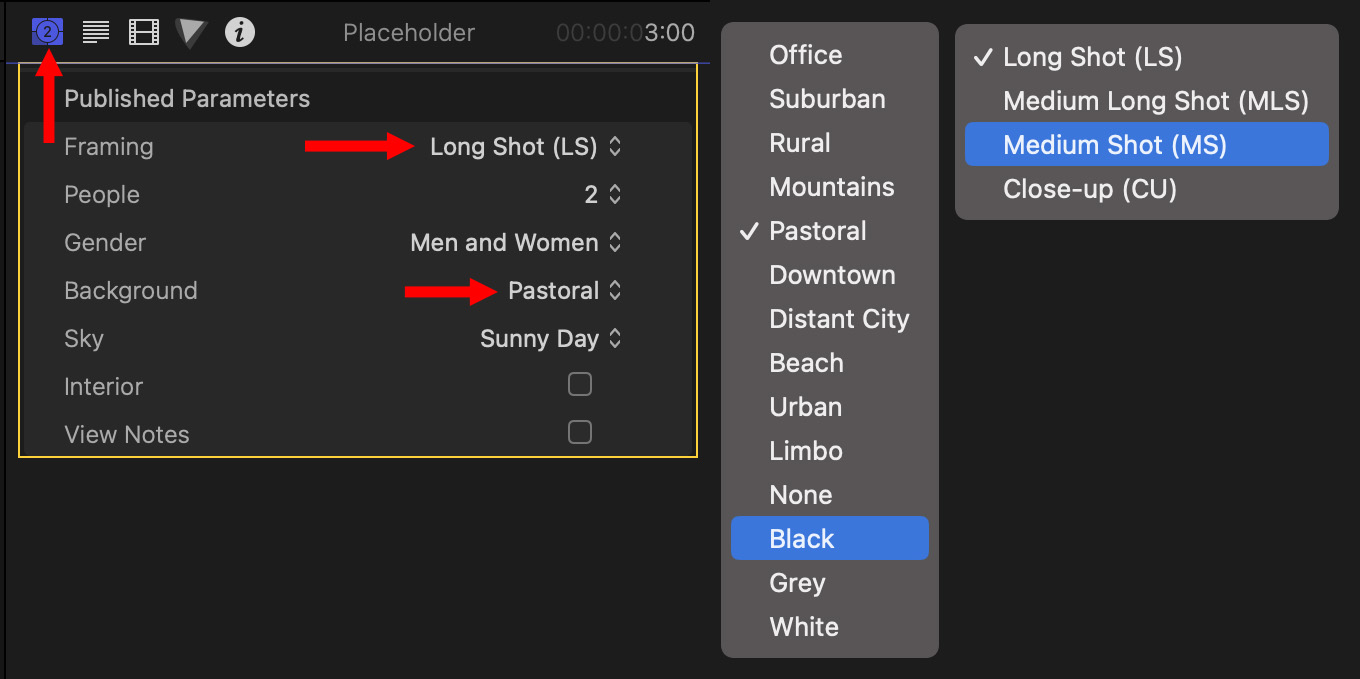This screenshot has height=679, width=1360.
Task: Open the Info inspector icon
Action: point(239,32)
